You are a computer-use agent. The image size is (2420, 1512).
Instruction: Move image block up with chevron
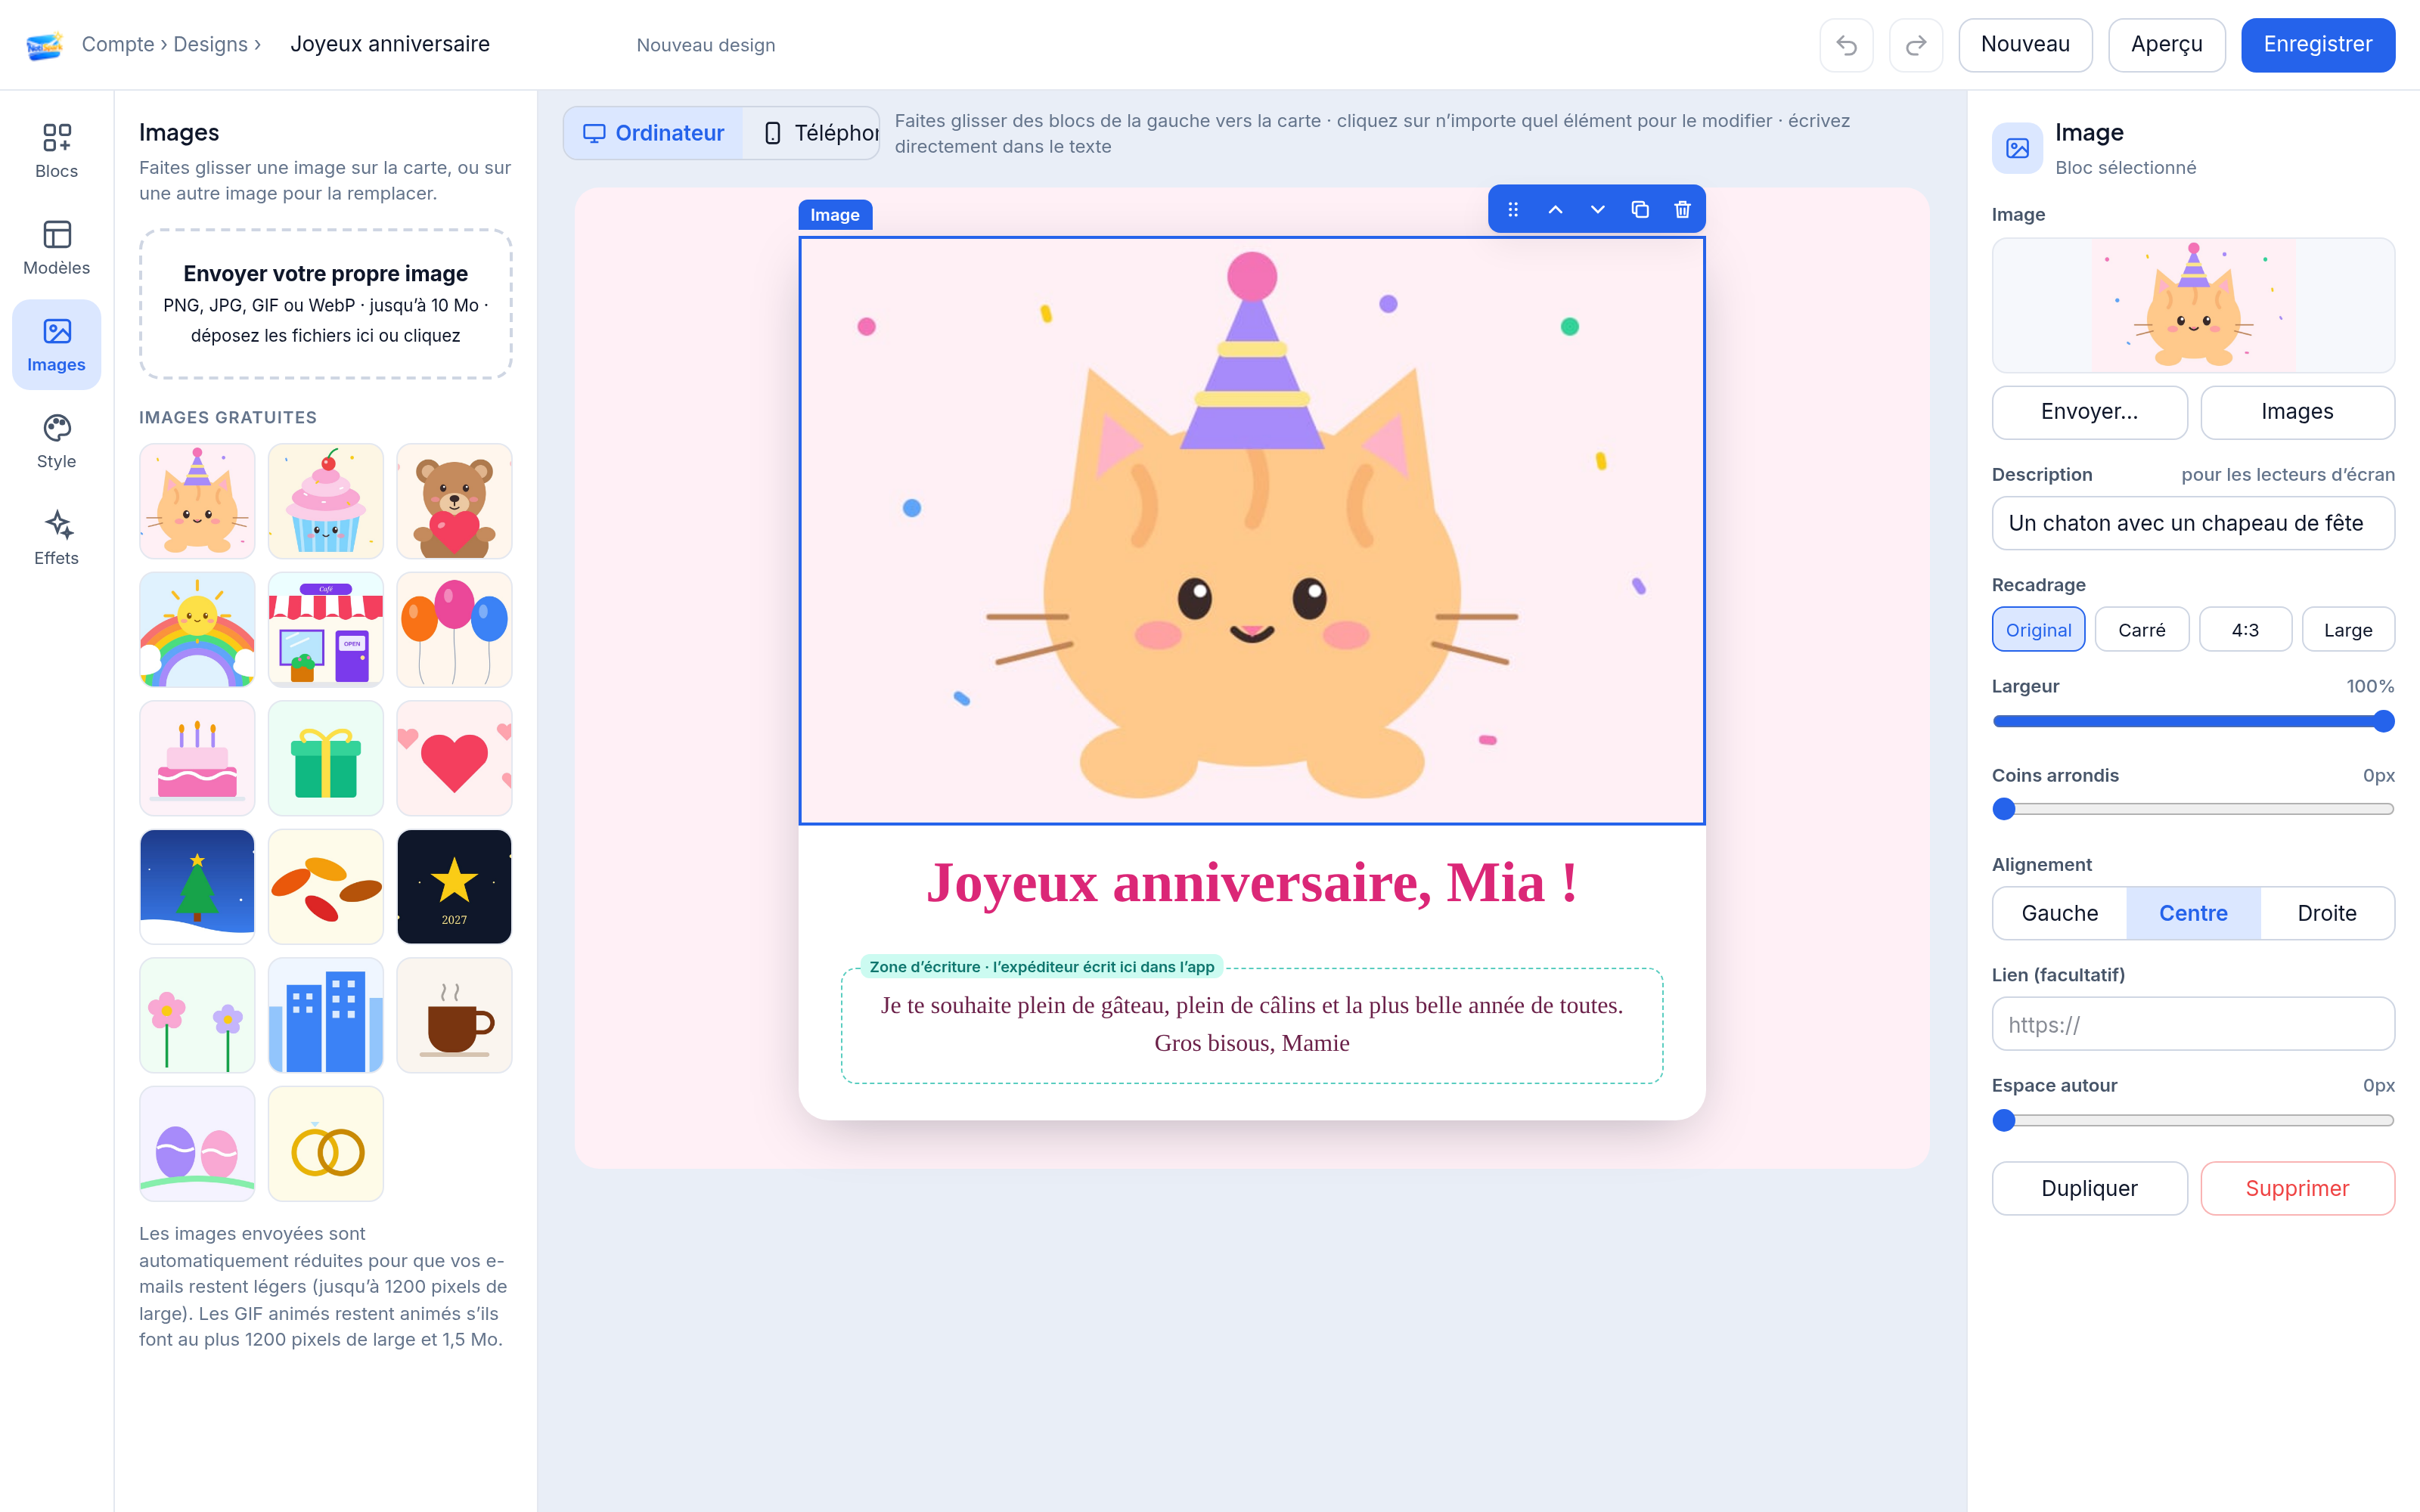pyautogui.click(x=1555, y=210)
